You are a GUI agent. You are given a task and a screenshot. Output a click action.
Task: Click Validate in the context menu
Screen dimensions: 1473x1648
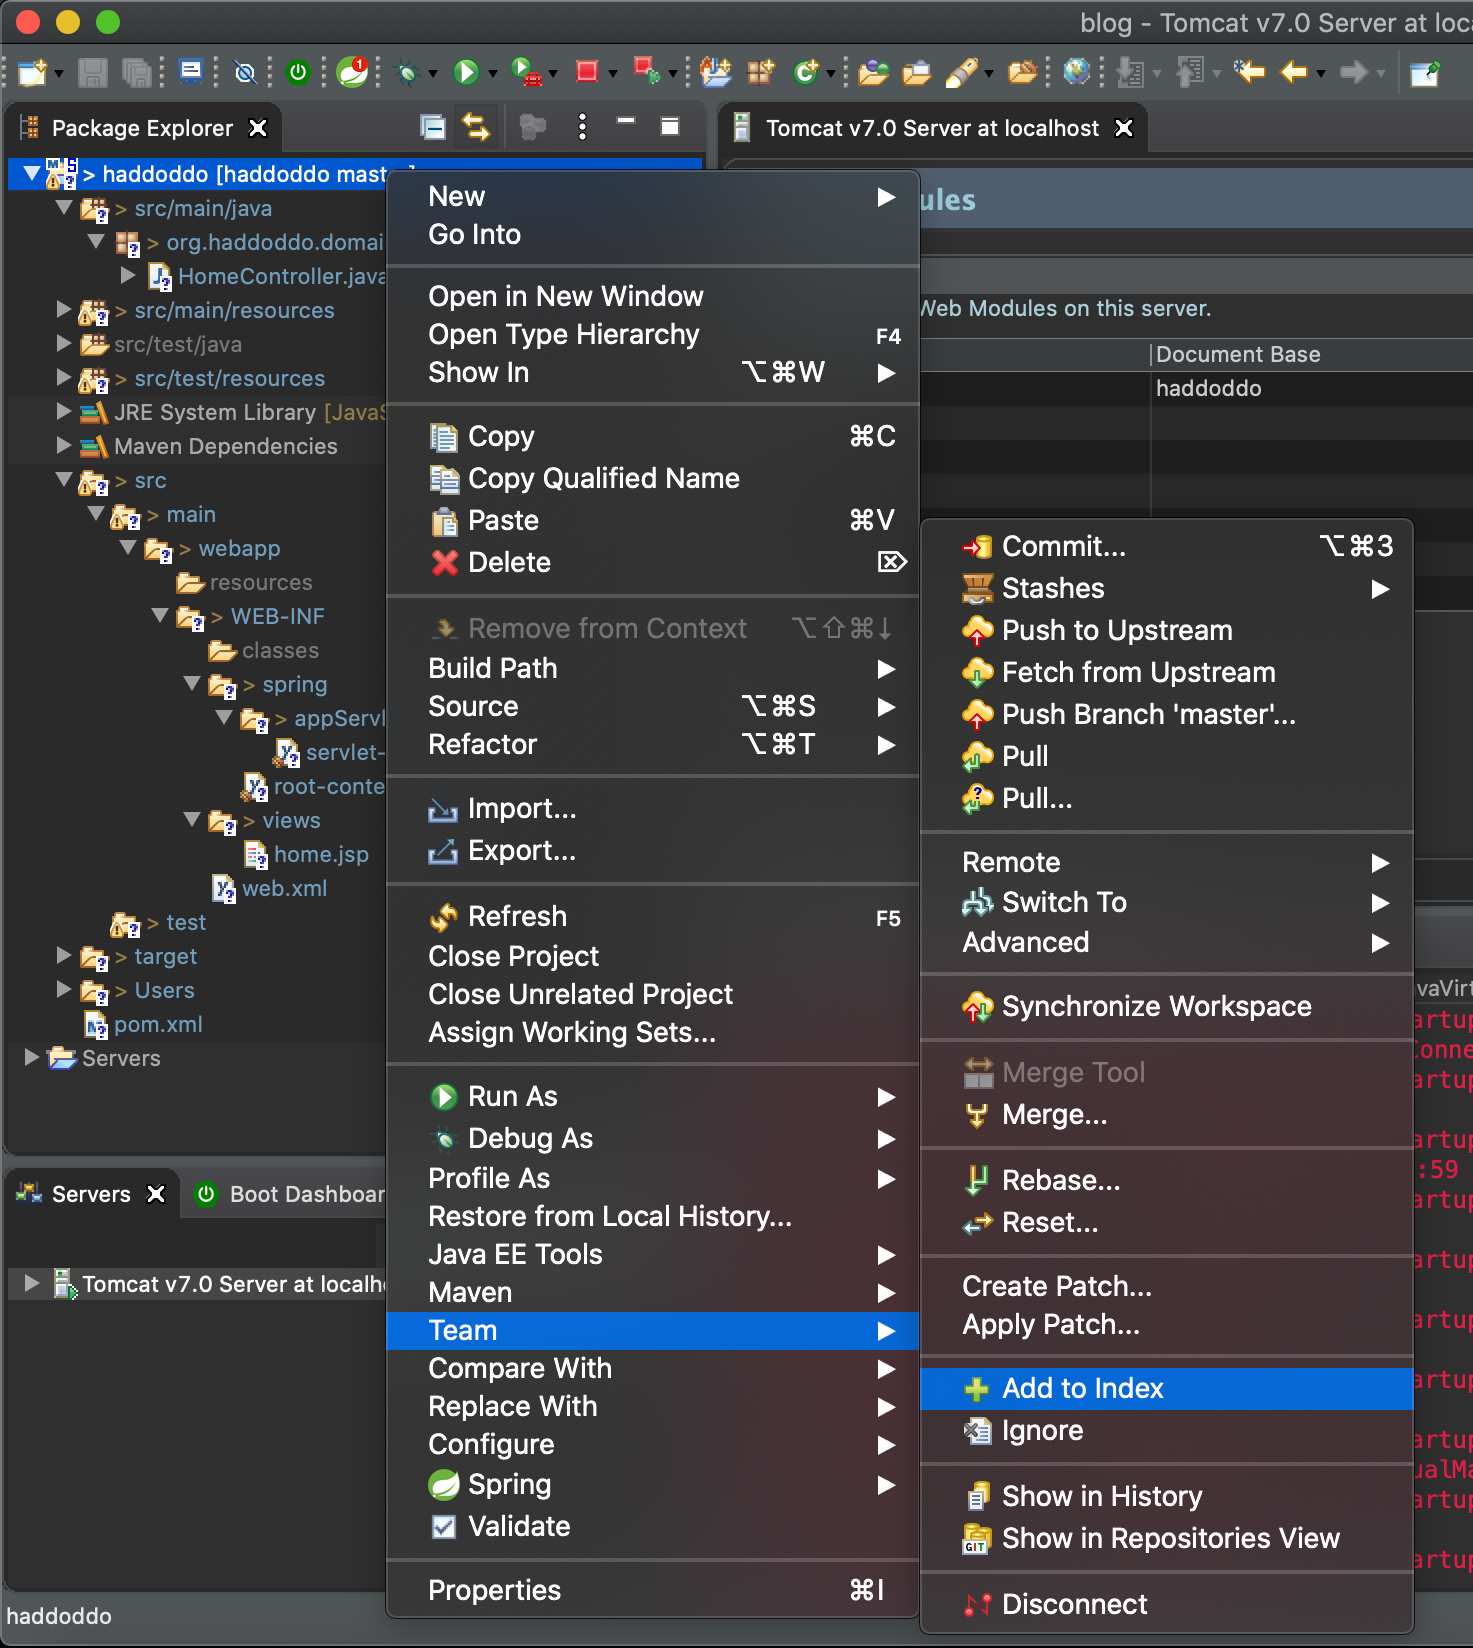pyautogui.click(x=652, y=1527)
